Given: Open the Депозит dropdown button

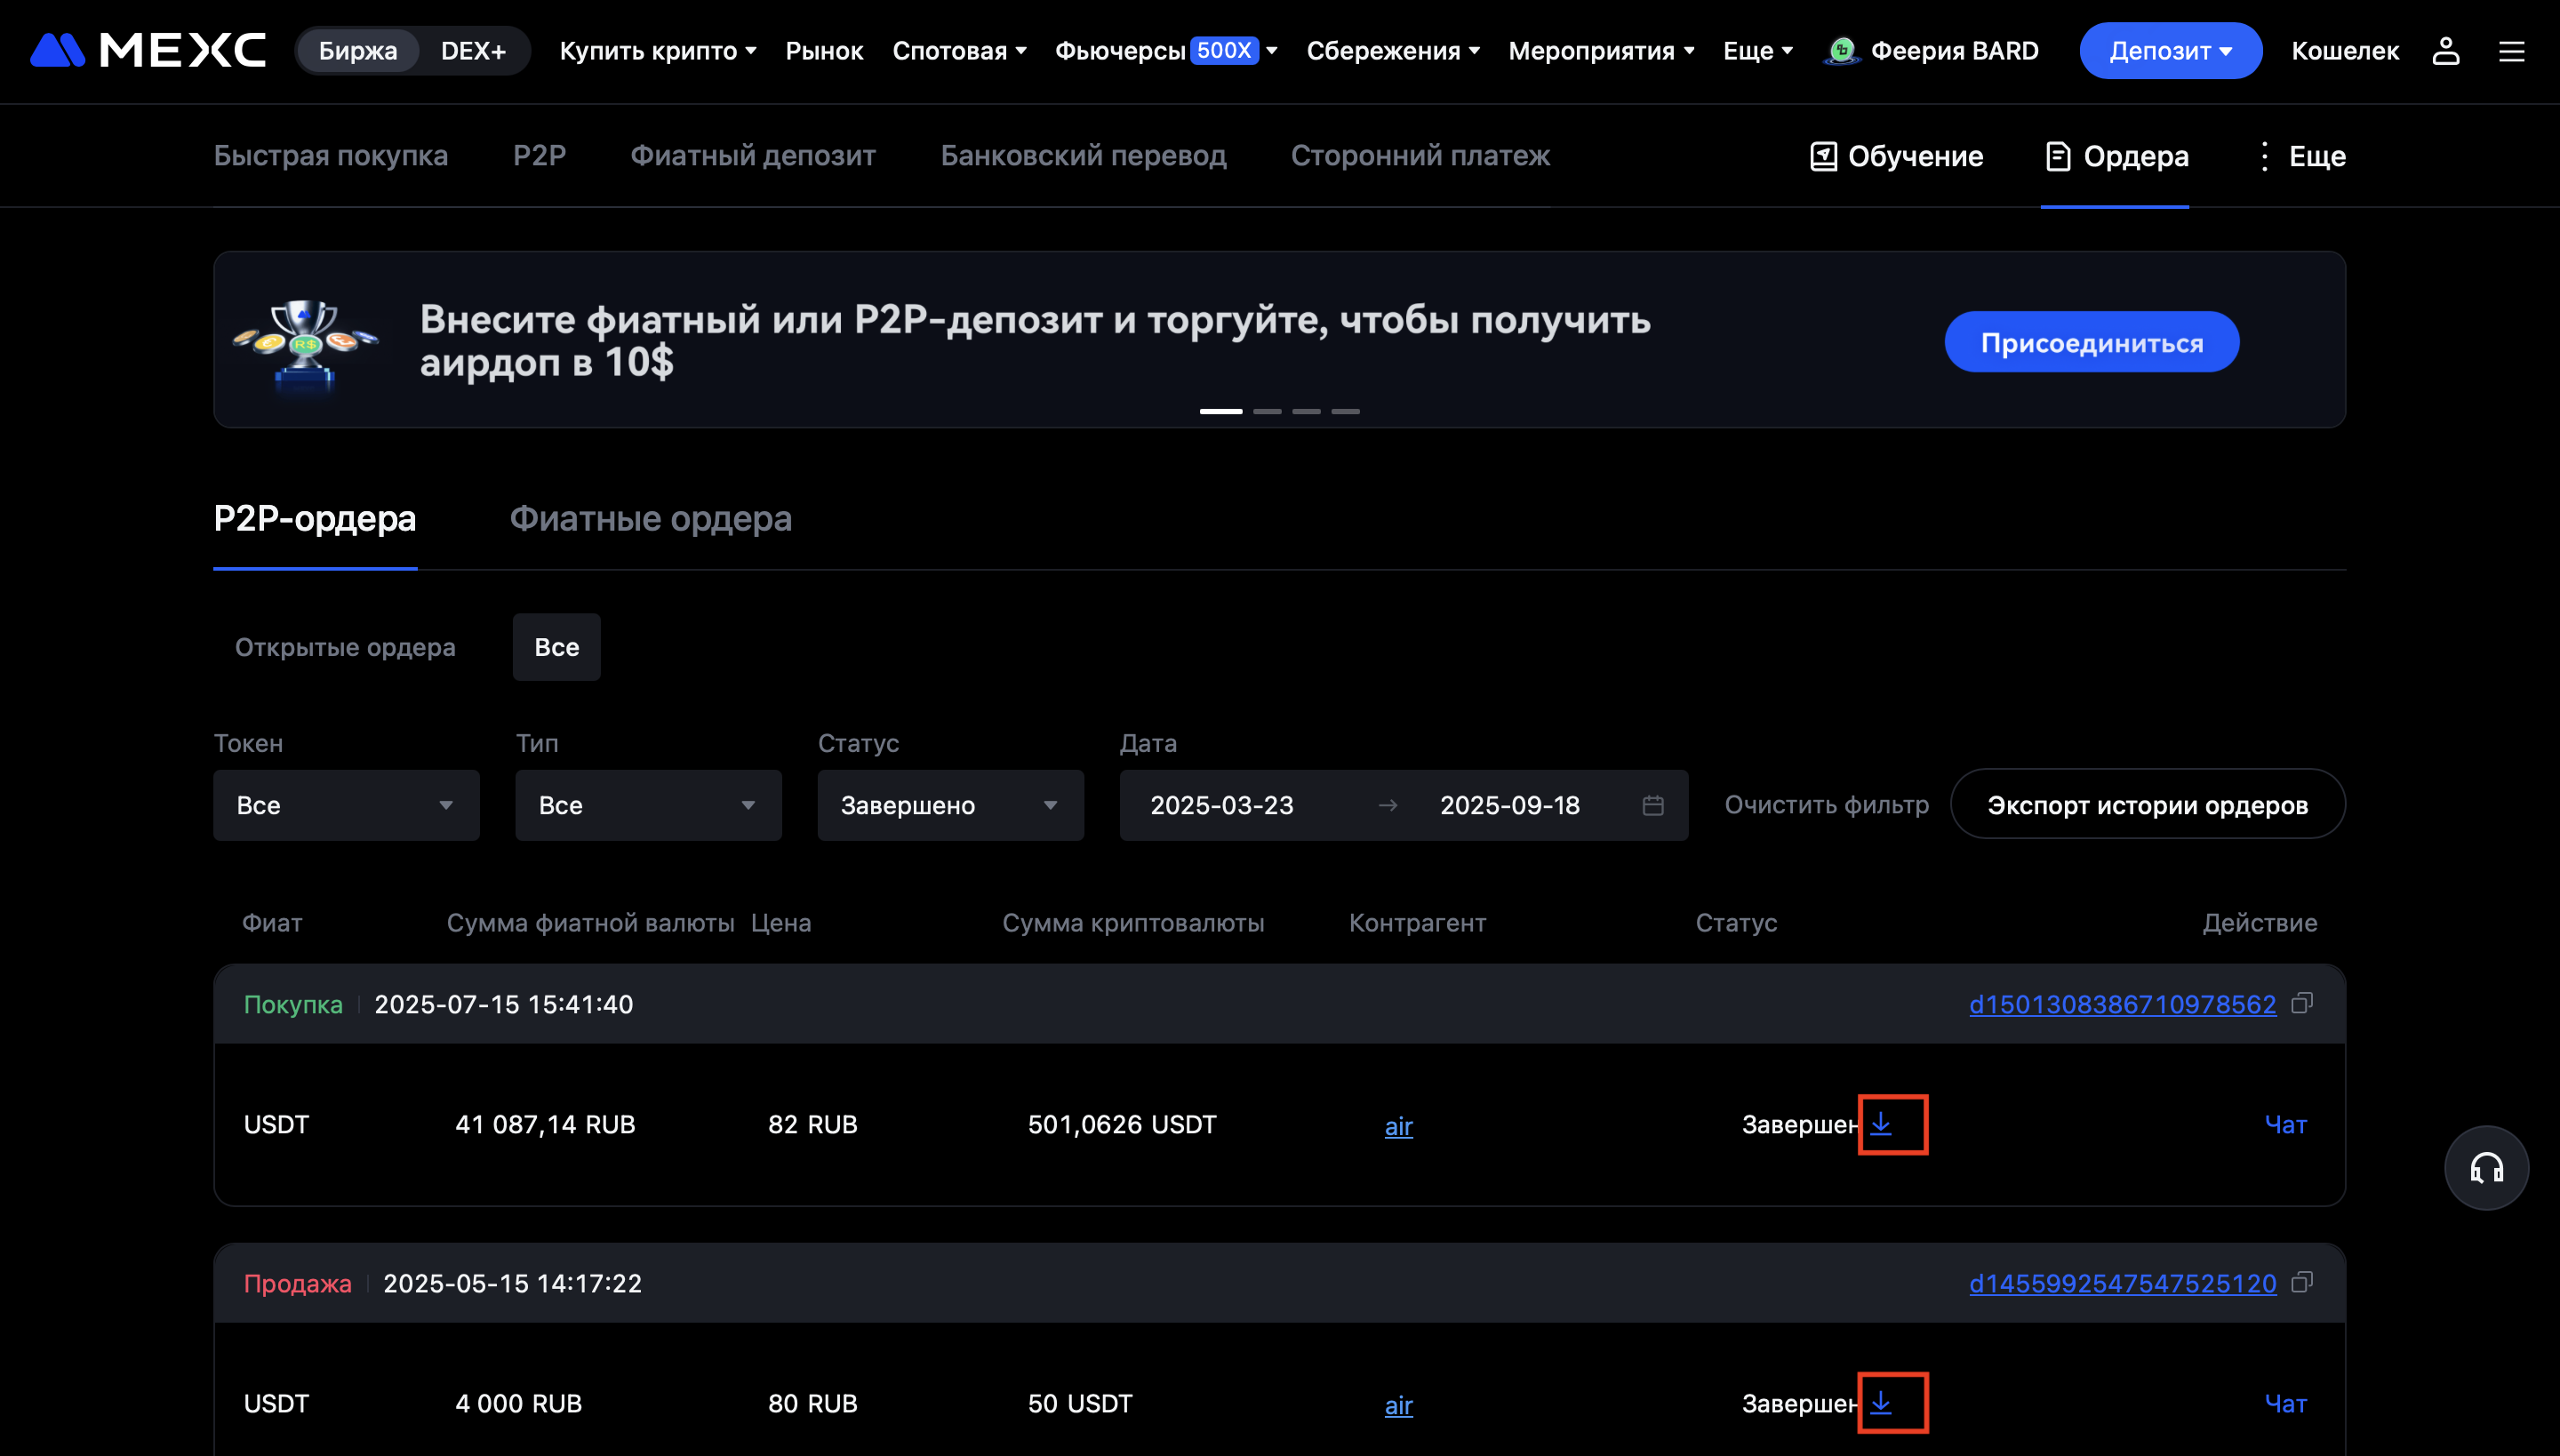Looking at the screenshot, I should [2170, 51].
